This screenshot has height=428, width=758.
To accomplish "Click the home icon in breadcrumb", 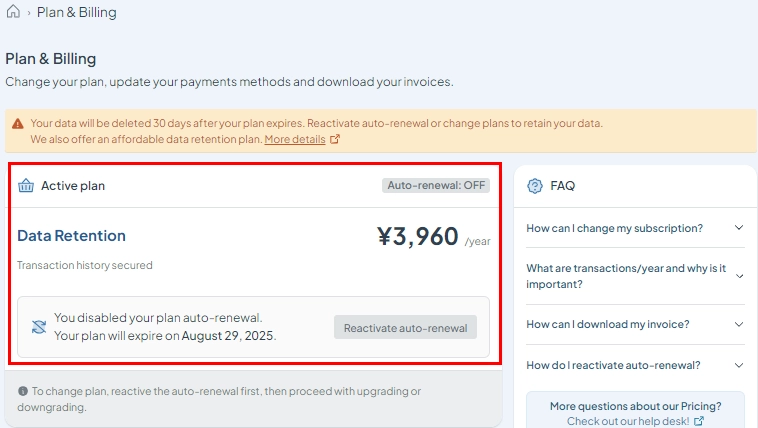I will tap(13, 12).
